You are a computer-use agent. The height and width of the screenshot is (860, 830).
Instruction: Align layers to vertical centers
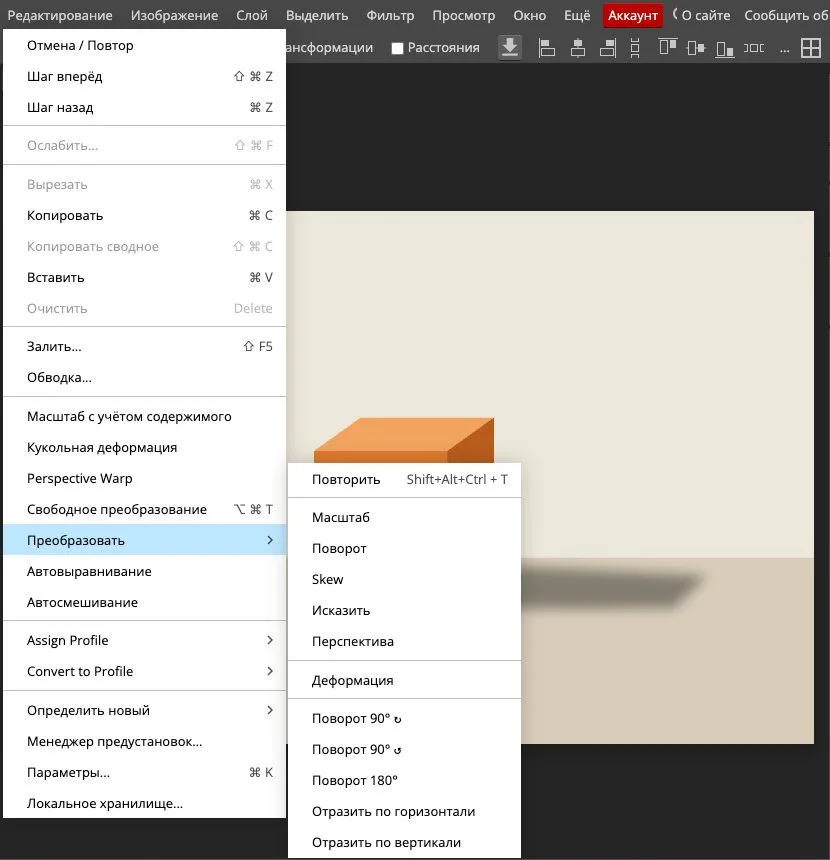point(696,48)
